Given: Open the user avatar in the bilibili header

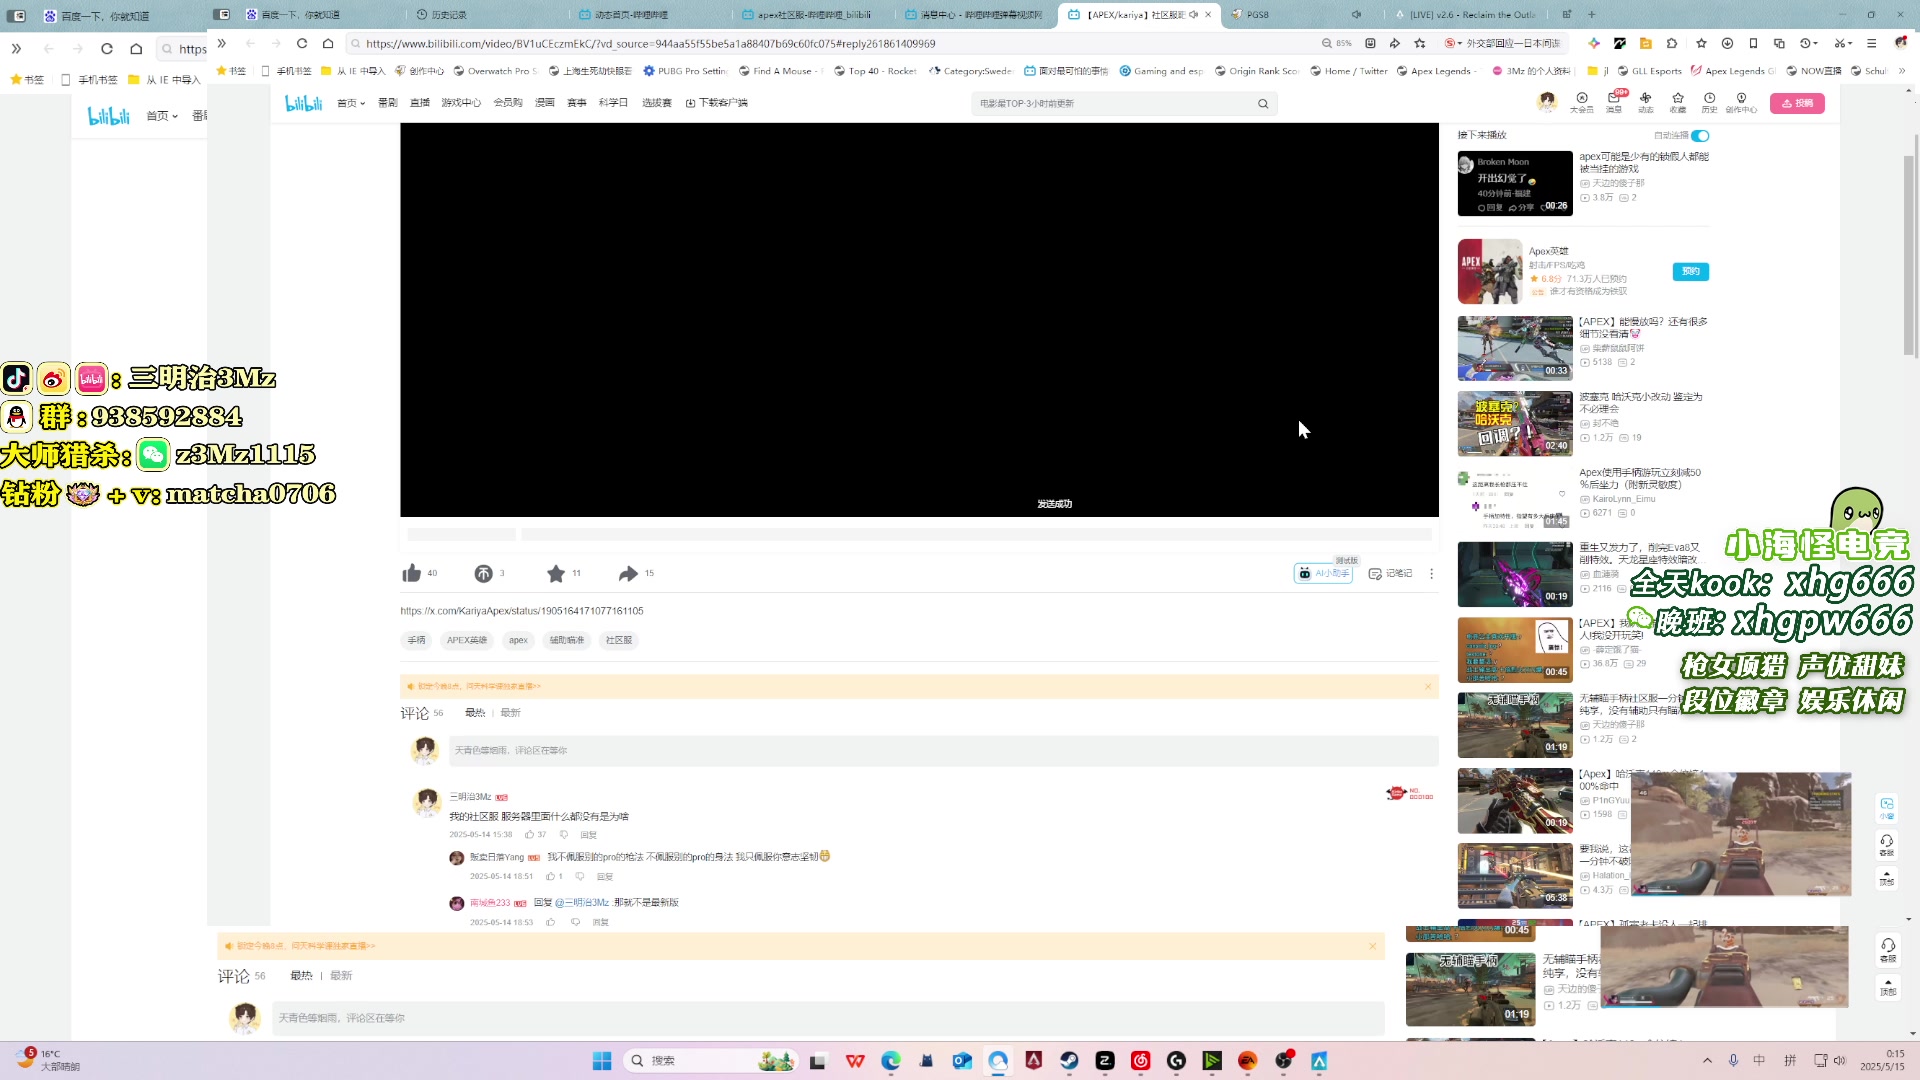Looking at the screenshot, I should (1547, 102).
